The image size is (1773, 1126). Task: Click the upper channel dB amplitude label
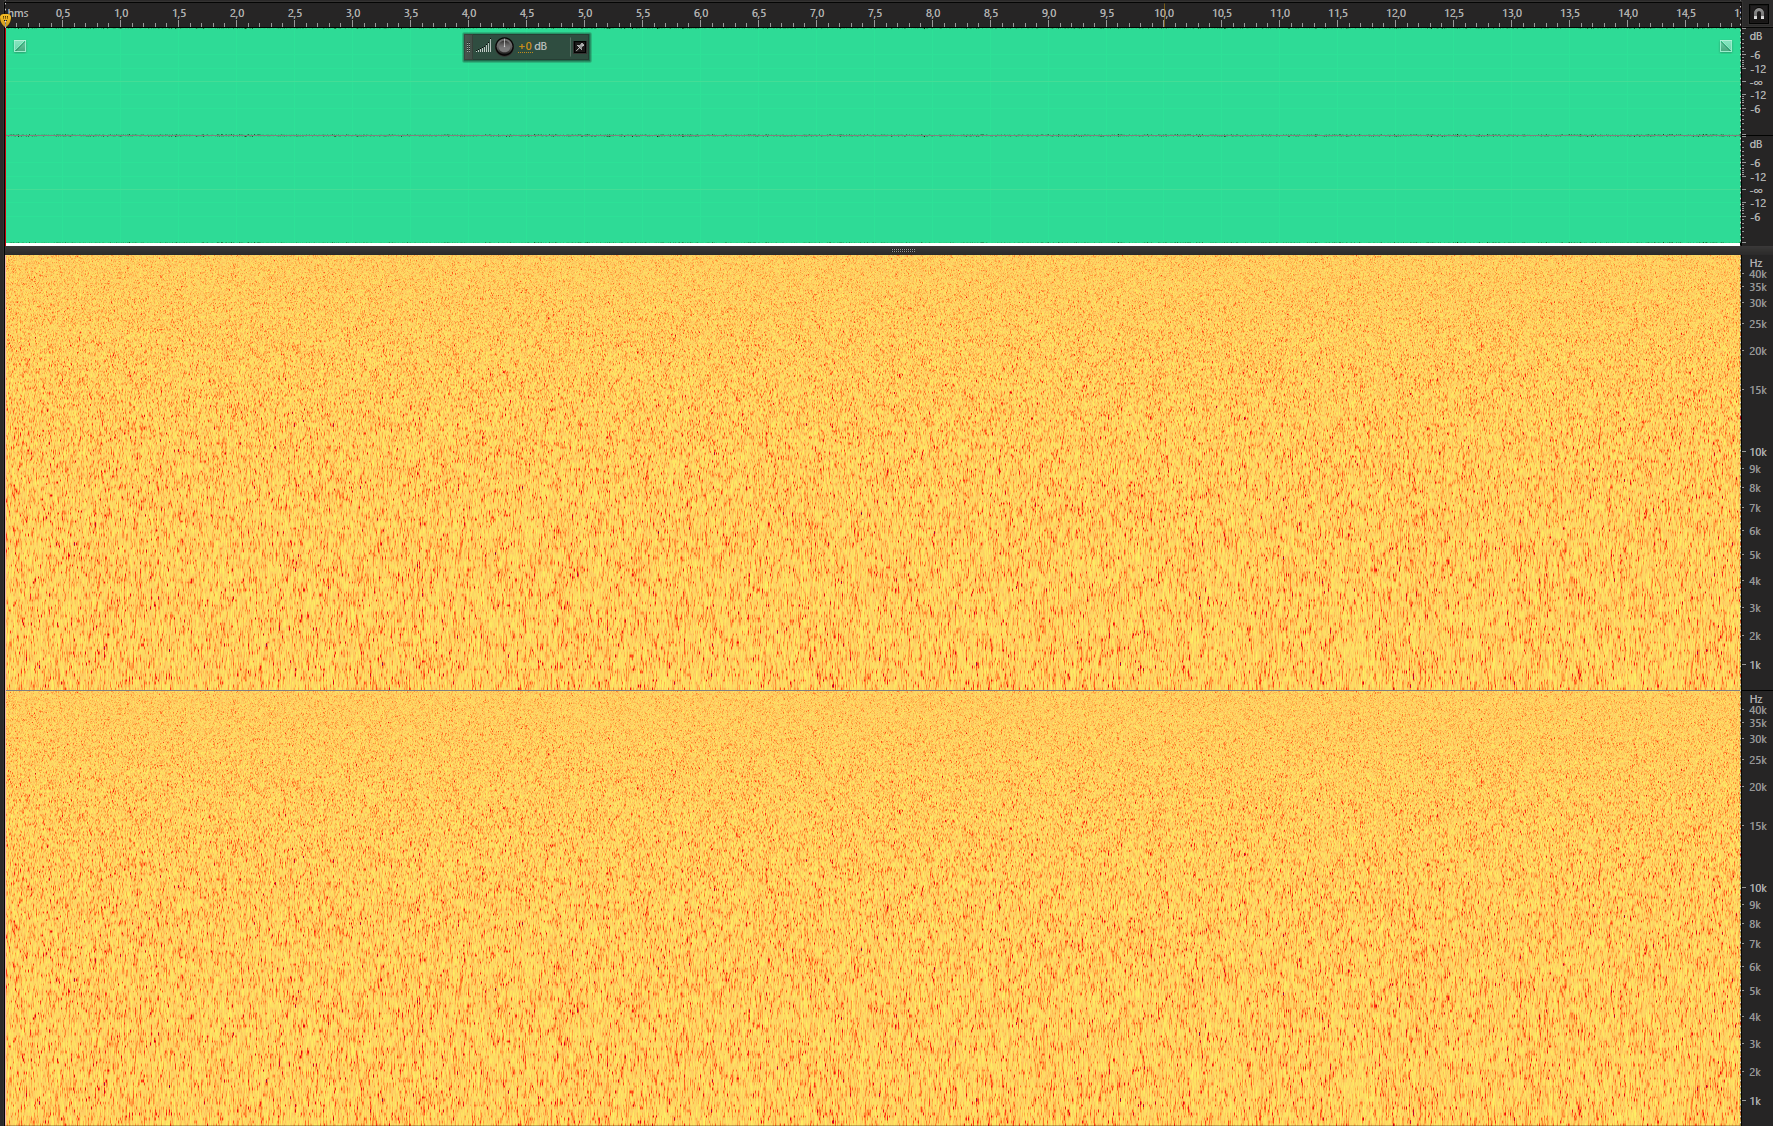tap(1756, 37)
